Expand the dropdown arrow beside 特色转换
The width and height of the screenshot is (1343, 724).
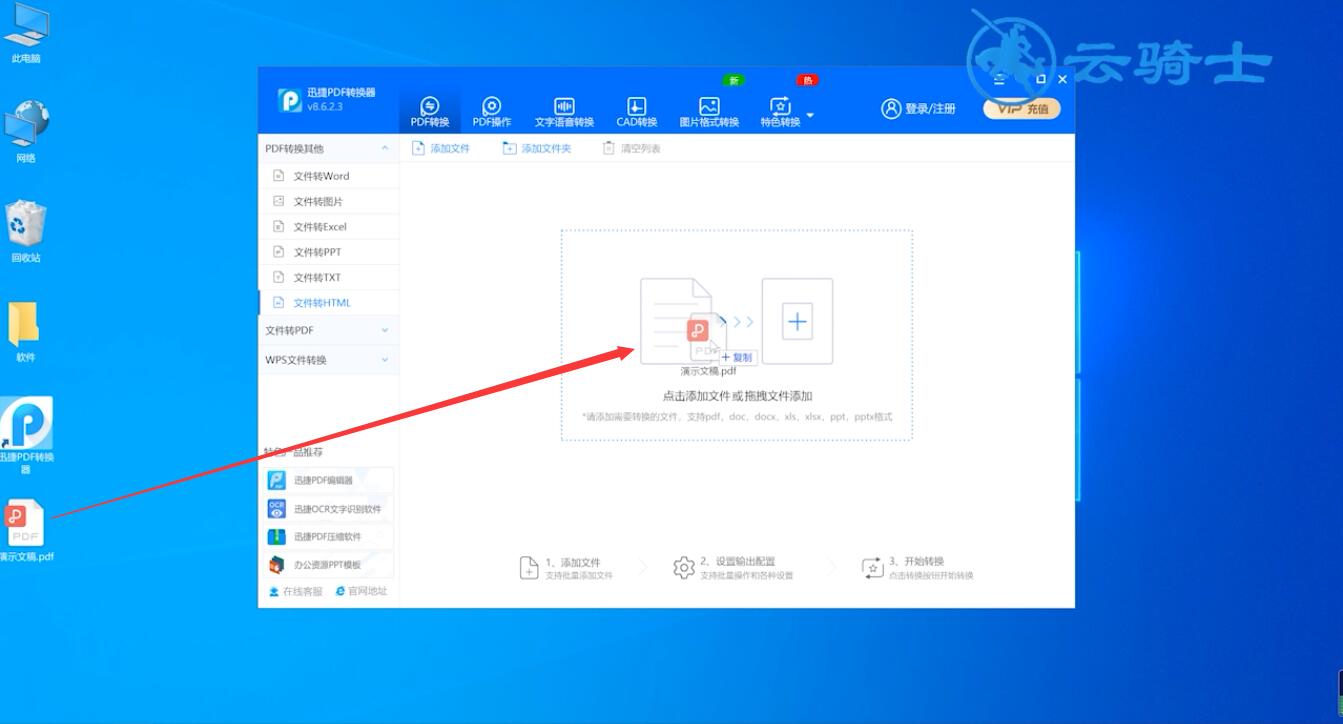click(810, 115)
